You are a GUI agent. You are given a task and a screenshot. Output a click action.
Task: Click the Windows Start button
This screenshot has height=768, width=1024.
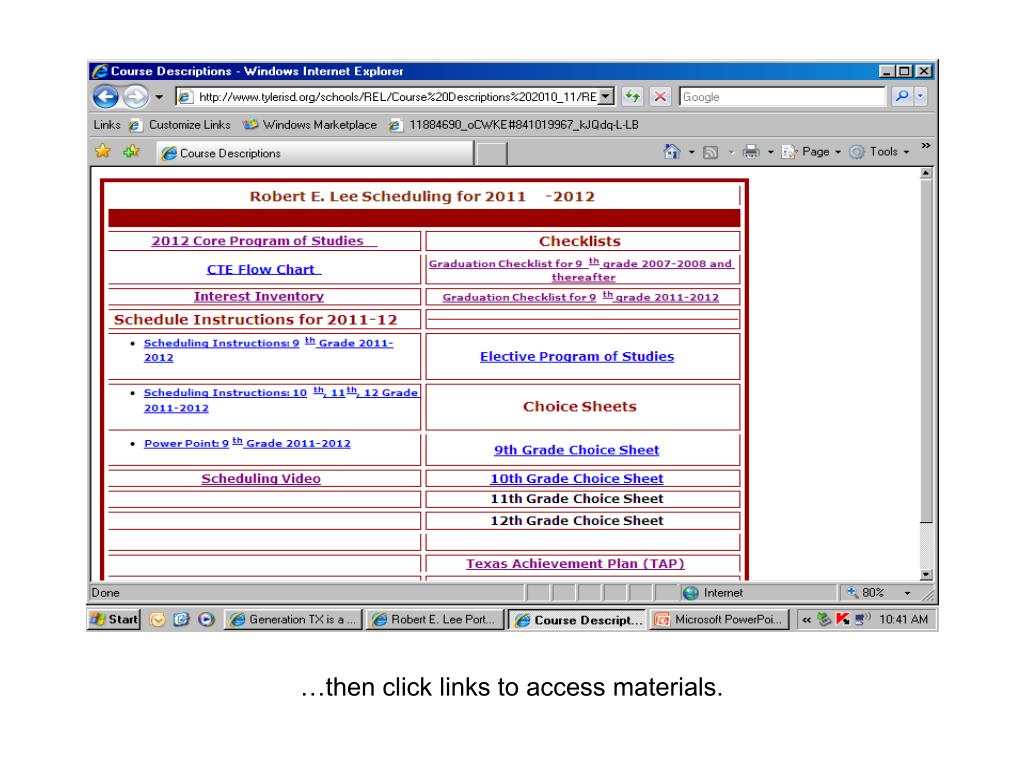point(114,619)
